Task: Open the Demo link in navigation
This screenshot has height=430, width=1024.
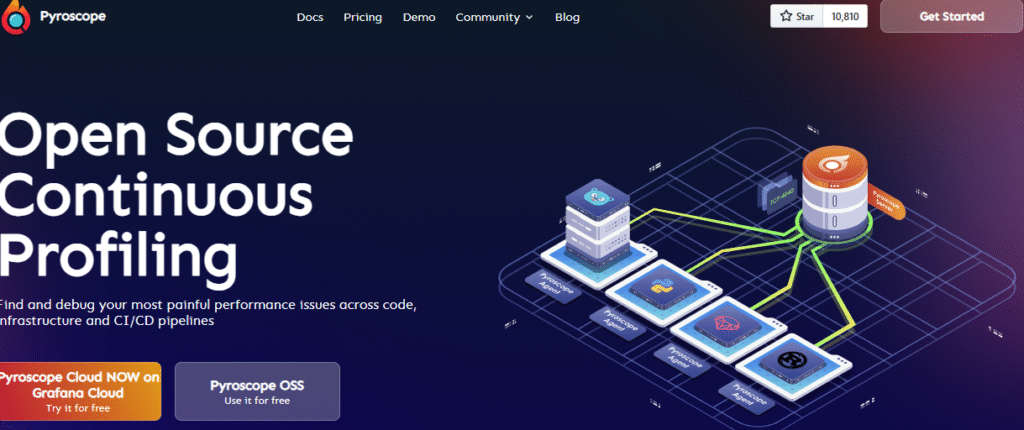Action: click(418, 17)
